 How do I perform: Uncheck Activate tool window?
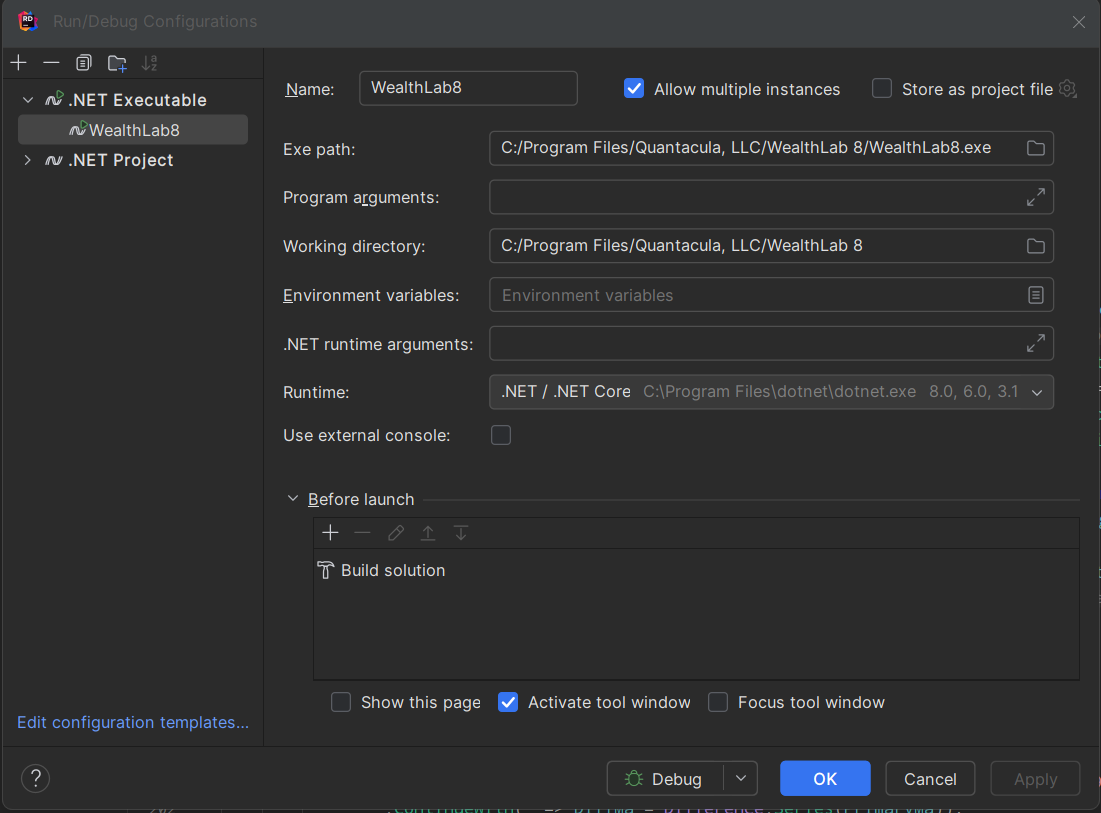tap(508, 702)
